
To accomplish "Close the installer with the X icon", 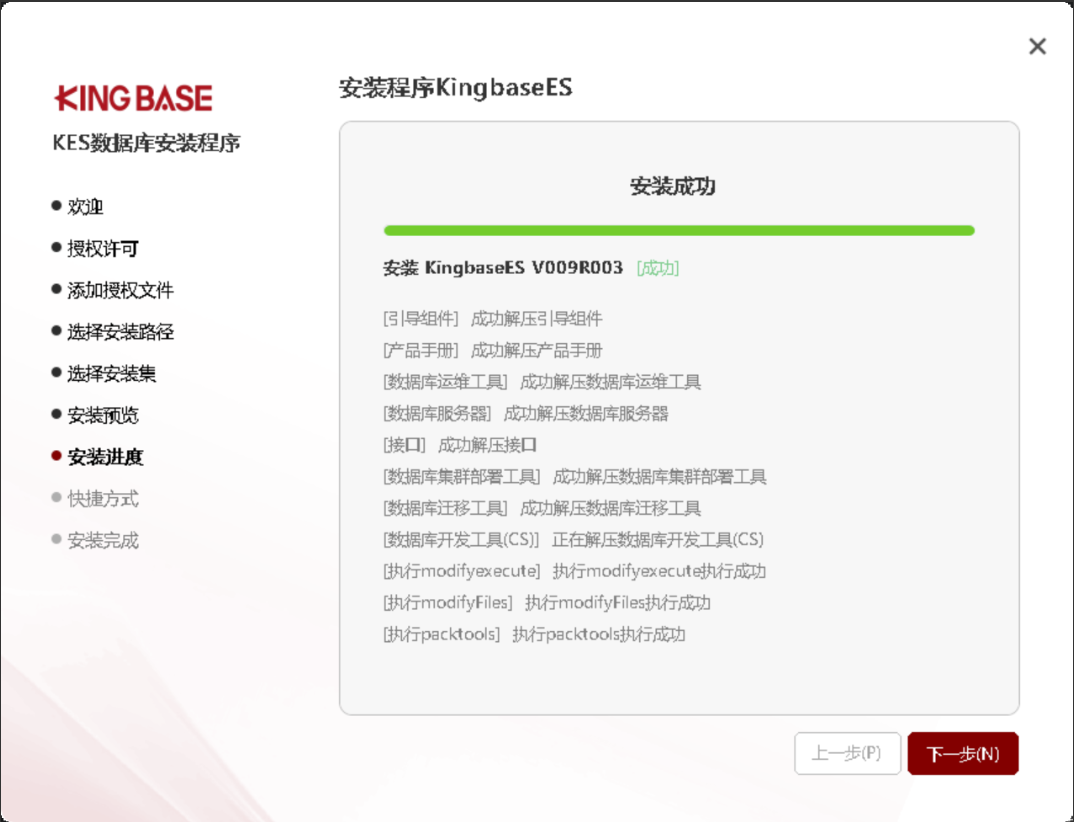I will pos(1037,46).
